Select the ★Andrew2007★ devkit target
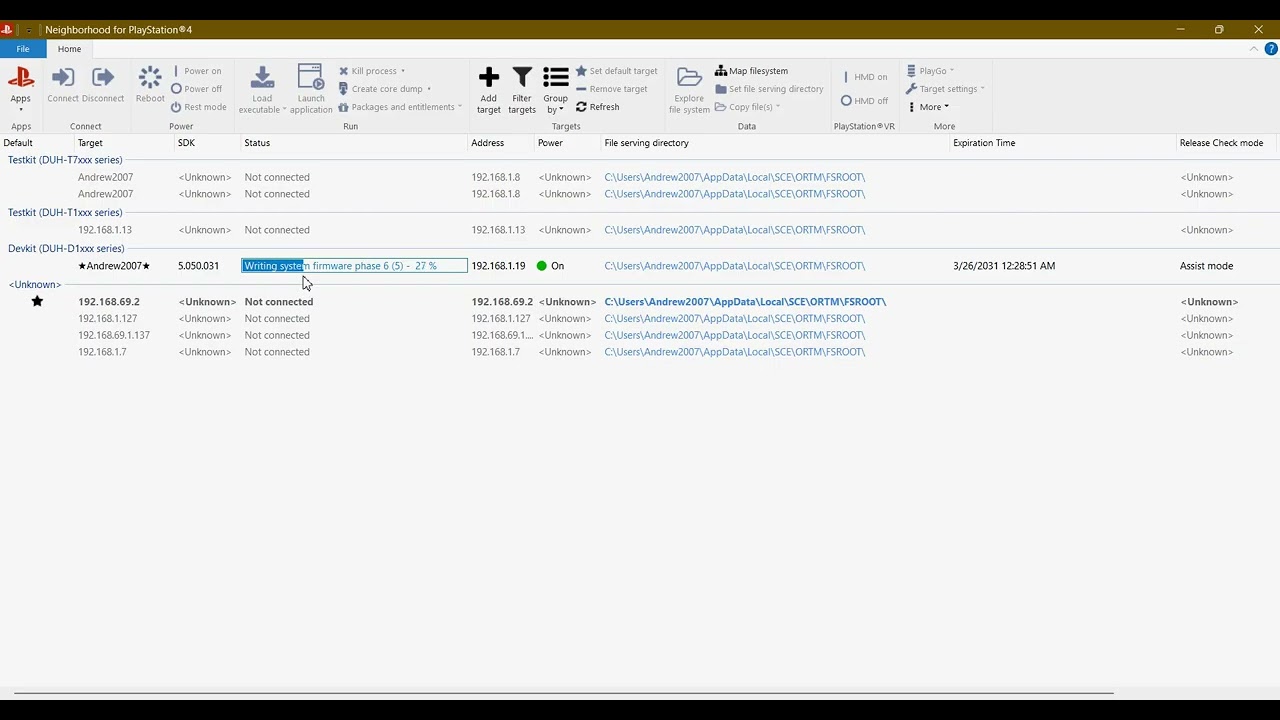Image resolution: width=1280 pixels, height=720 pixels. pyautogui.click(x=114, y=266)
